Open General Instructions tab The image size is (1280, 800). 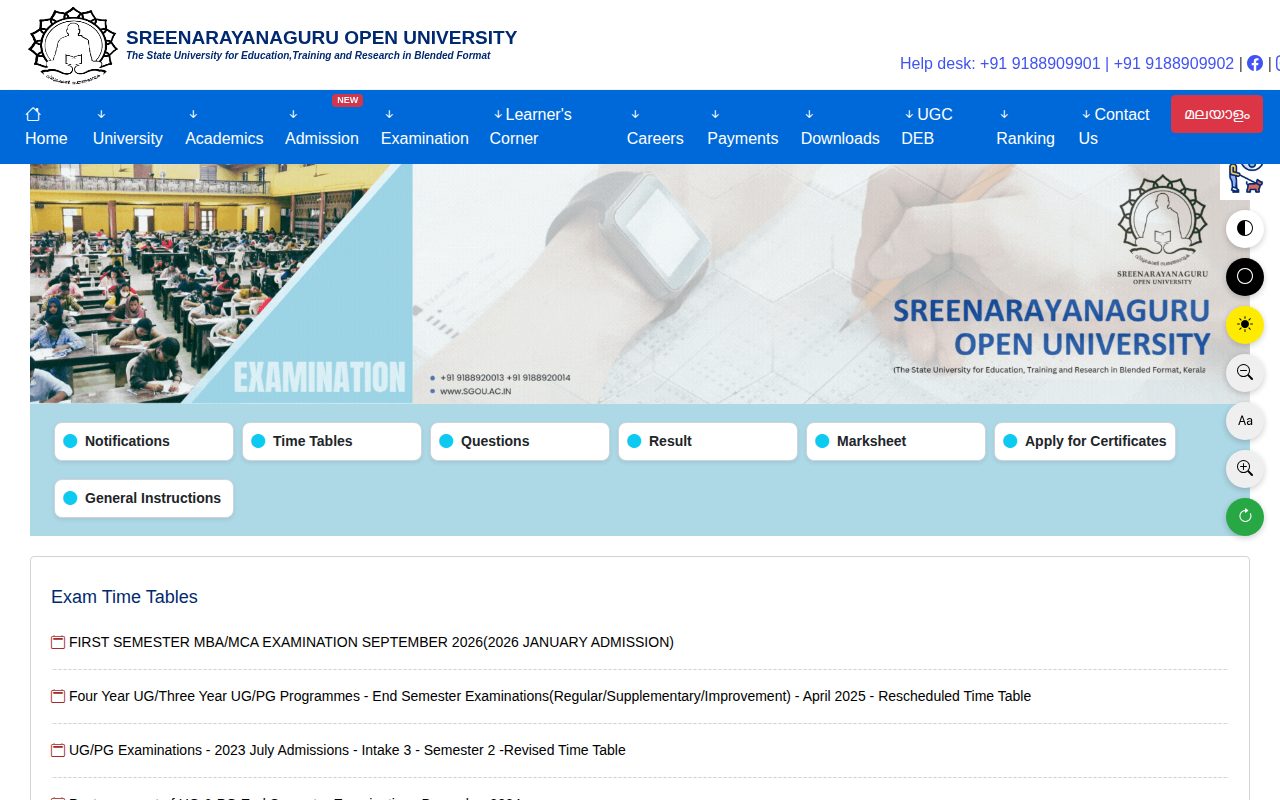click(144, 498)
